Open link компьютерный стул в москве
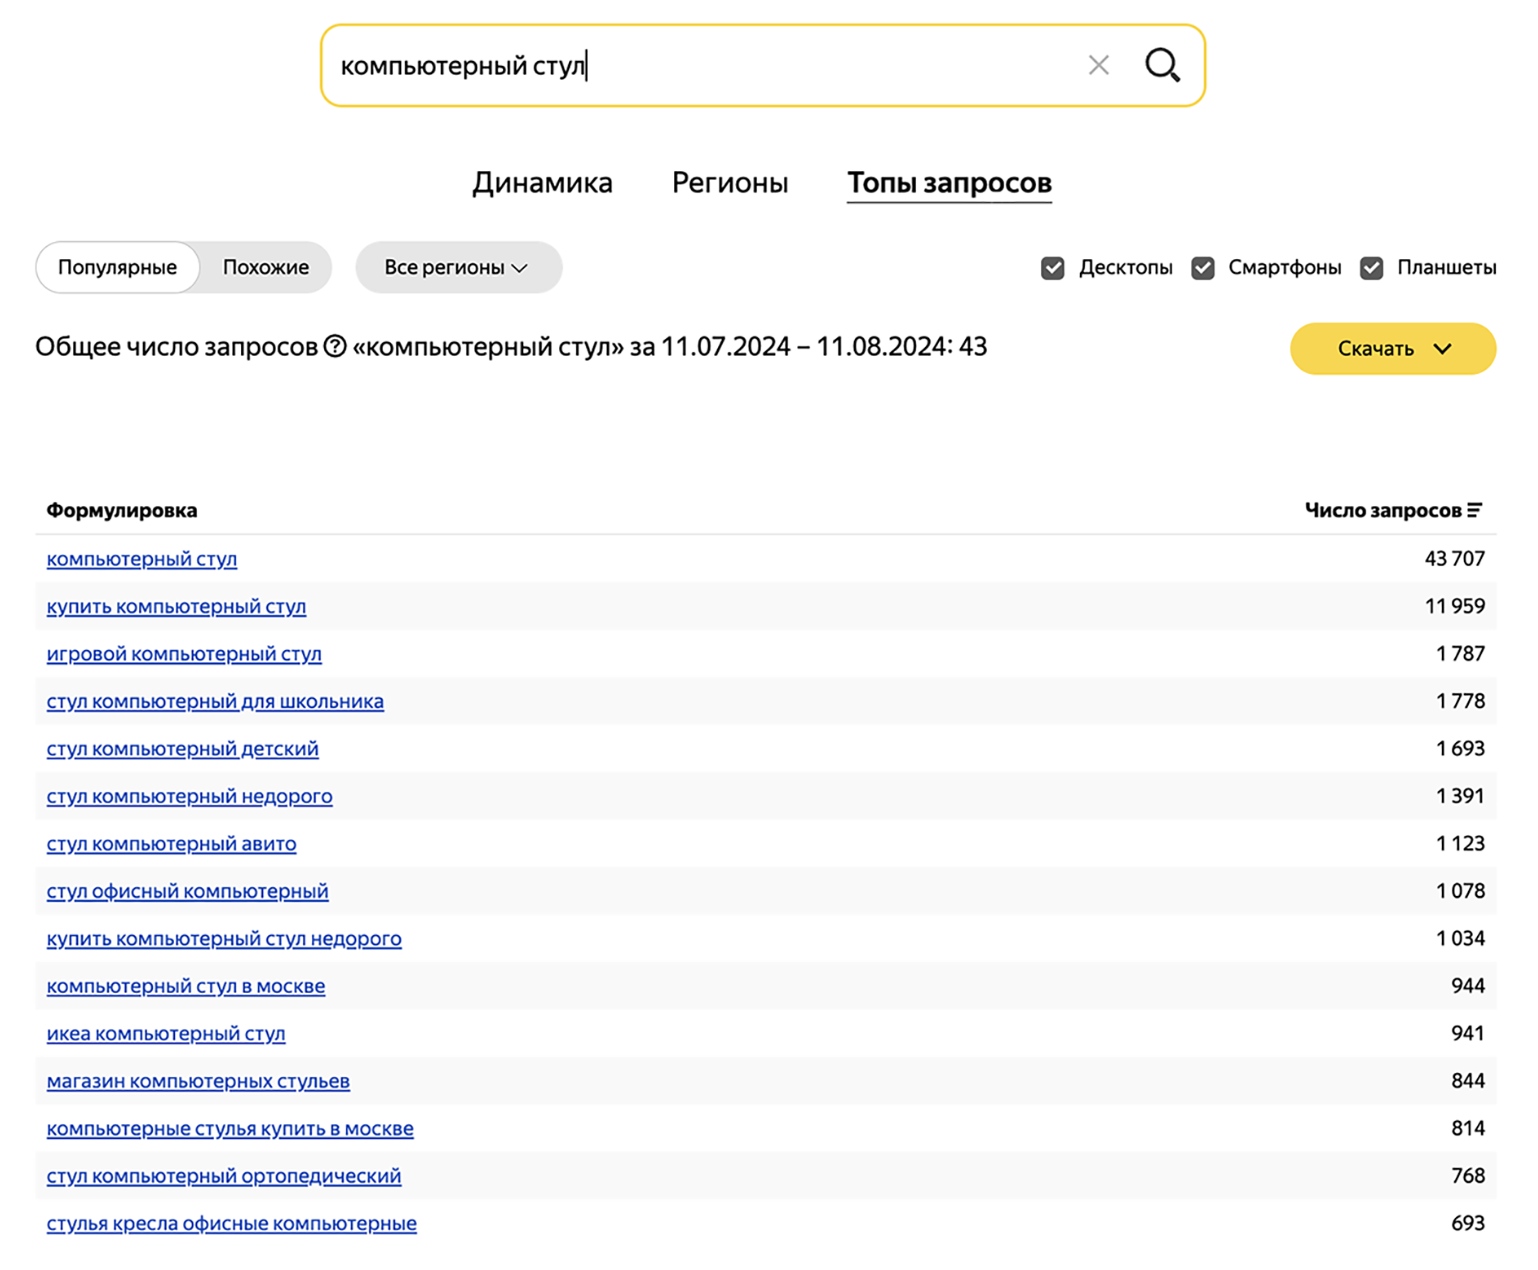The height and width of the screenshot is (1270, 1538). [x=185, y=987]
